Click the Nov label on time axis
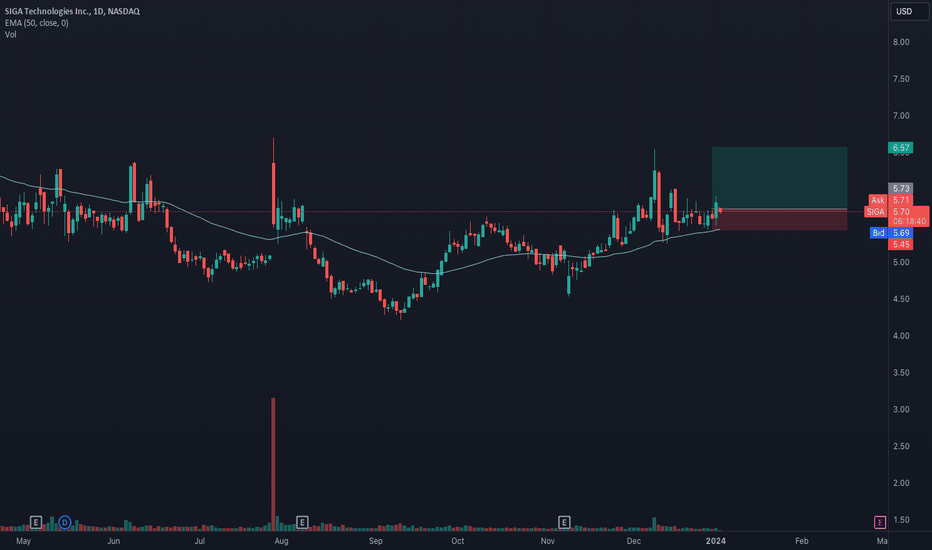 click(x=547, y=541)
